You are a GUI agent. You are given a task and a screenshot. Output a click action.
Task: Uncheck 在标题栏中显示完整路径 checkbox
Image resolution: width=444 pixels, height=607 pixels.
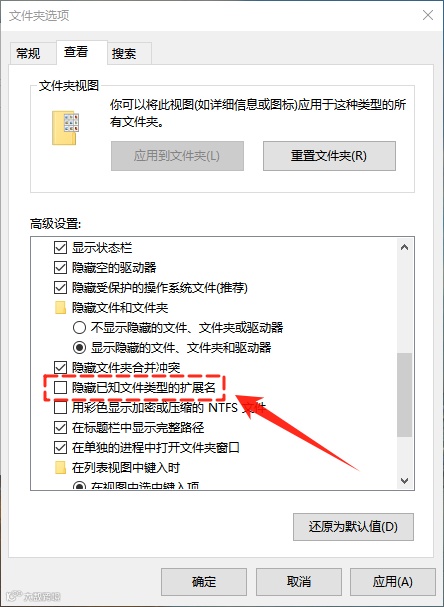coord(60,427)
